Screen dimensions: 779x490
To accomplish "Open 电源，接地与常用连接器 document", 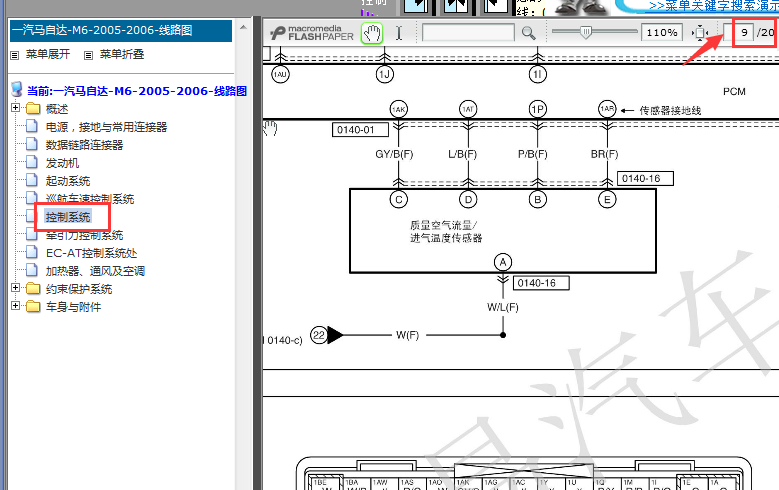I will 106,127.
